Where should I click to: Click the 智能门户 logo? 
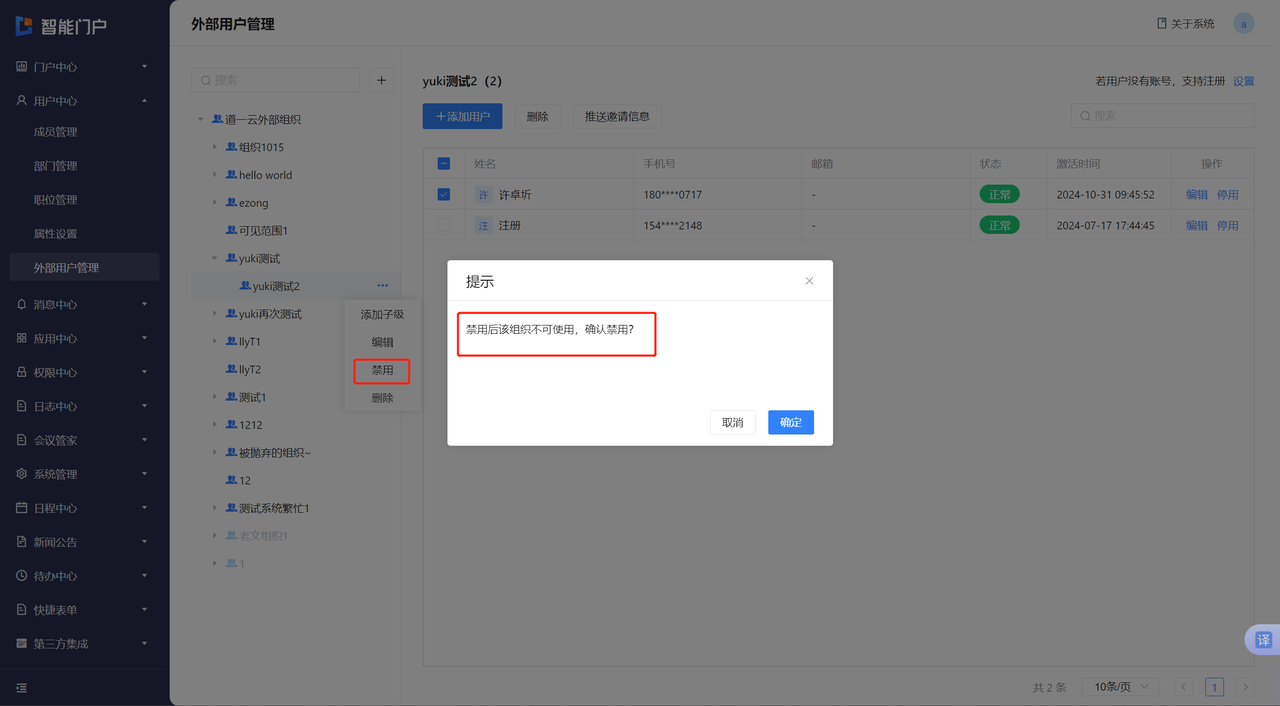(61, 26)
